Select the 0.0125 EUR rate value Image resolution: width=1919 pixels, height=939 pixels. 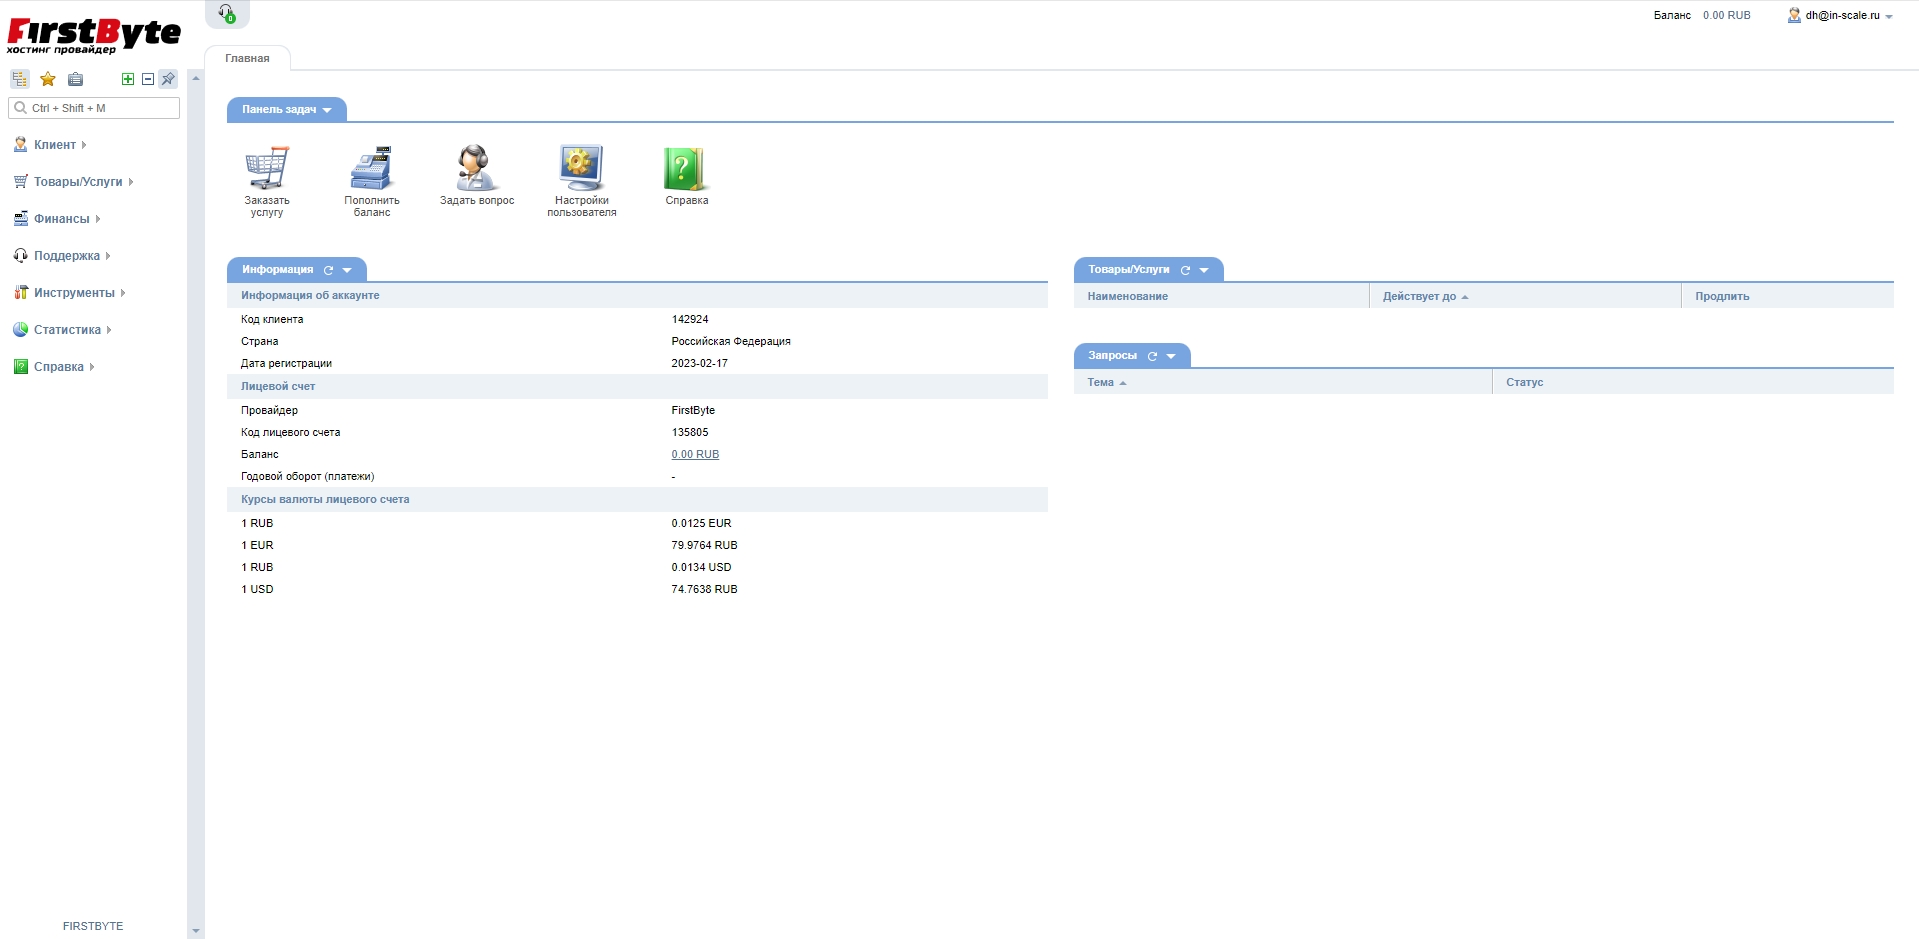tap(701, 523)
